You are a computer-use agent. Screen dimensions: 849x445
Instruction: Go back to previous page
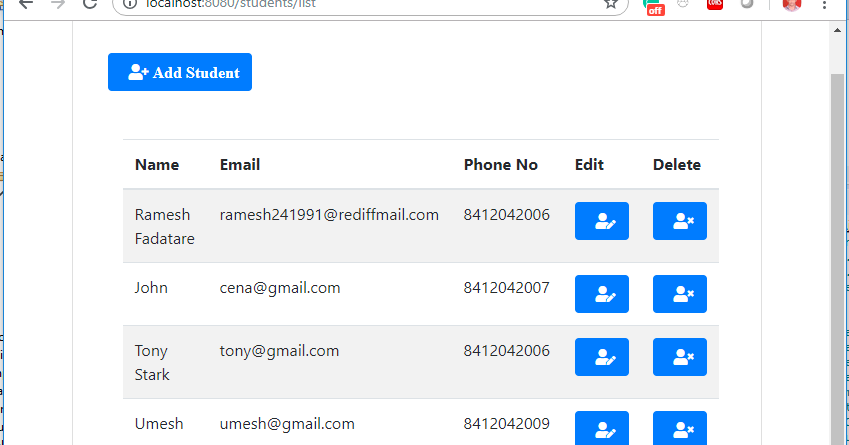pyautogui.click(x=26, y=4)
